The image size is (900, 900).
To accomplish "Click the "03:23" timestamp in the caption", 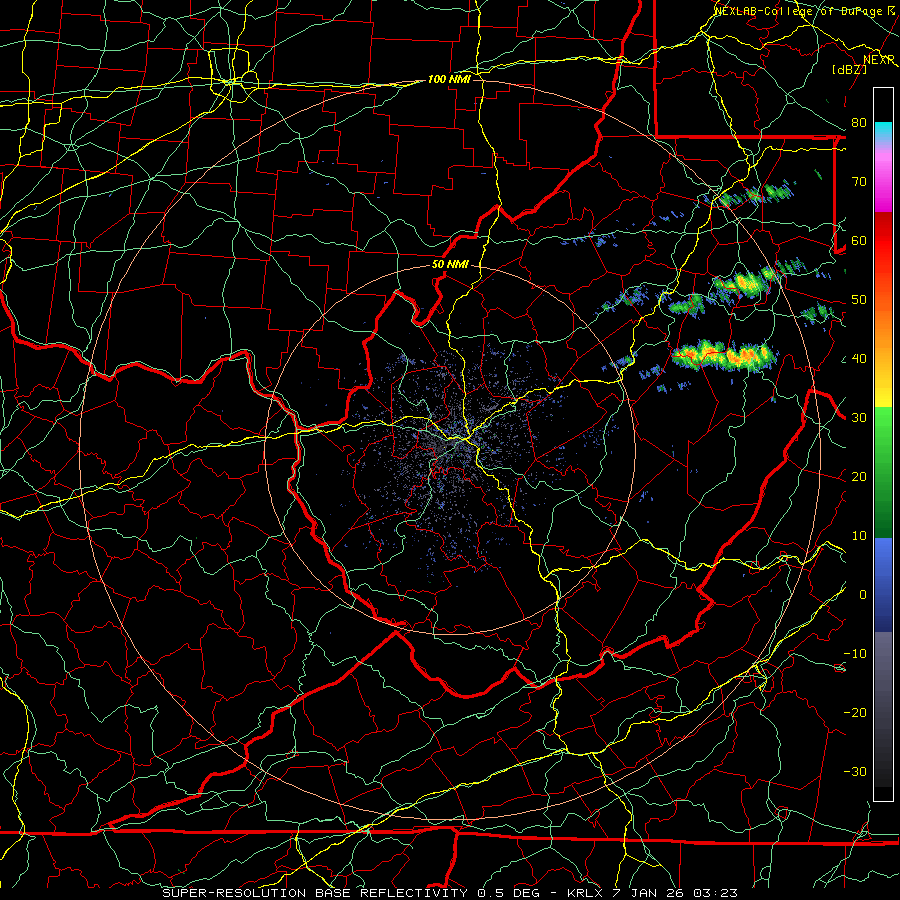I will (x=715, y=893).
